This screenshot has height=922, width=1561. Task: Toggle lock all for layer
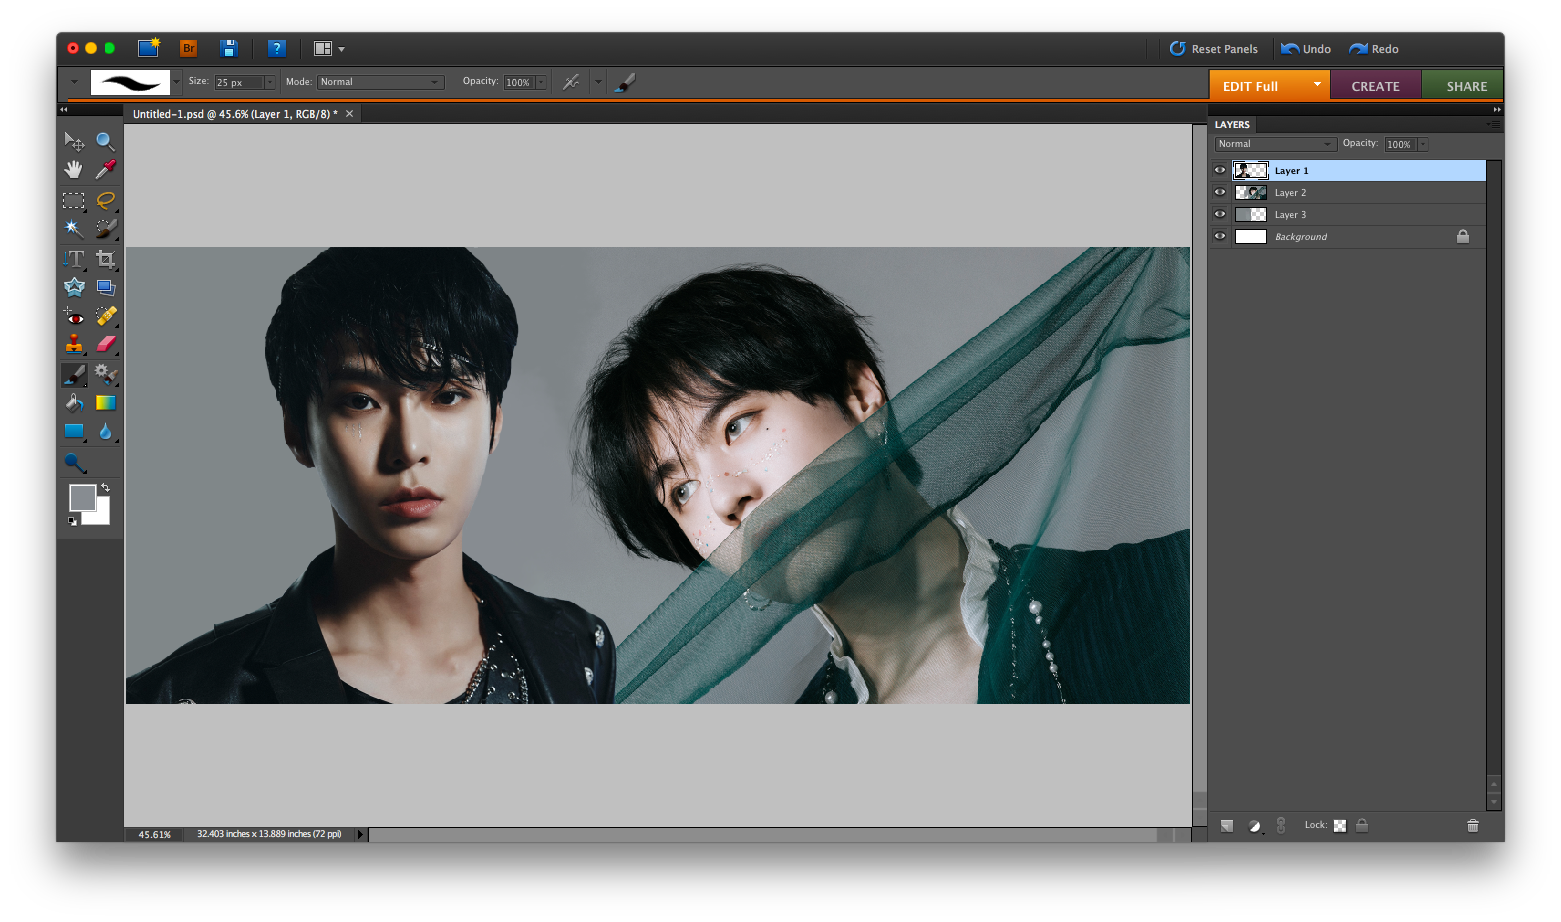1362,825
